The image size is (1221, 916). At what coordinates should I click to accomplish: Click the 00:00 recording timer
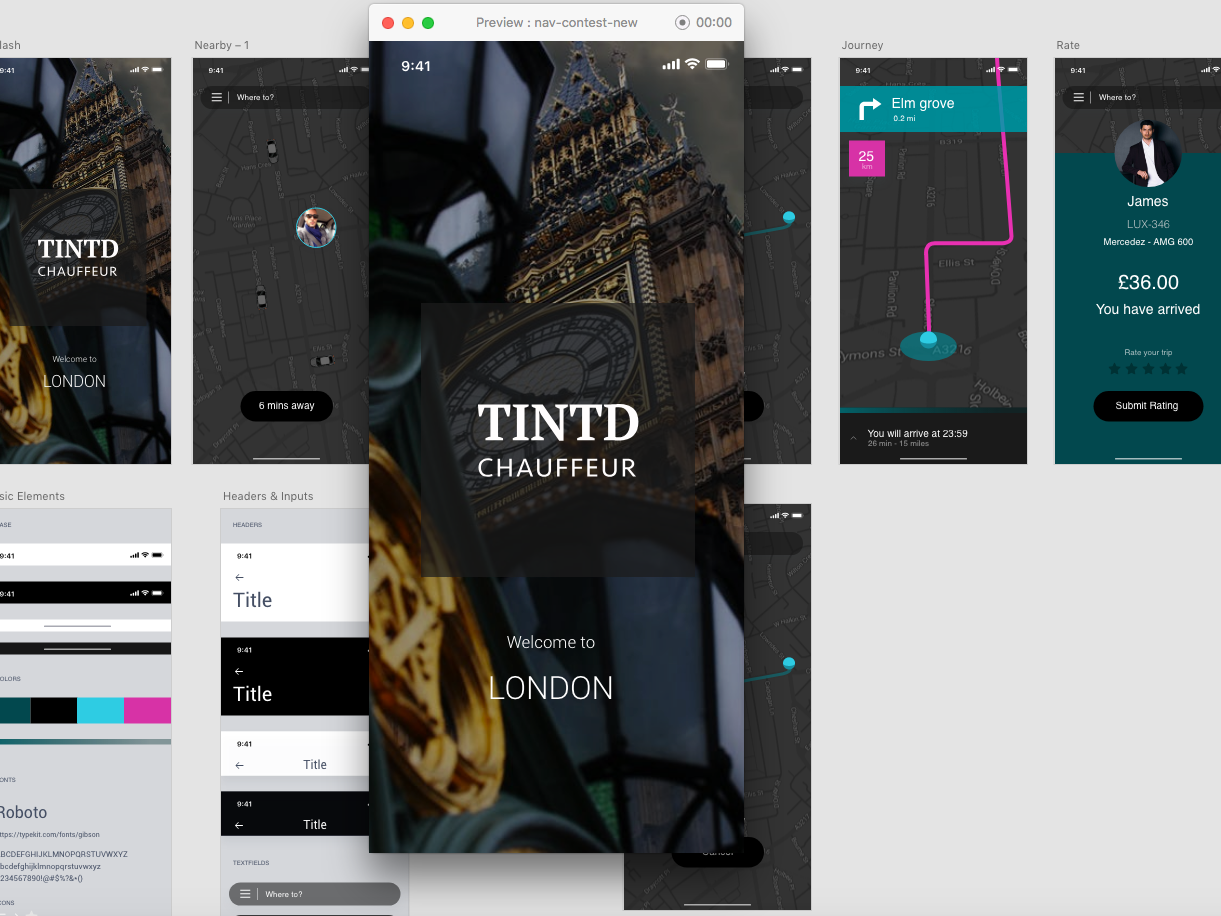(714, 22)
